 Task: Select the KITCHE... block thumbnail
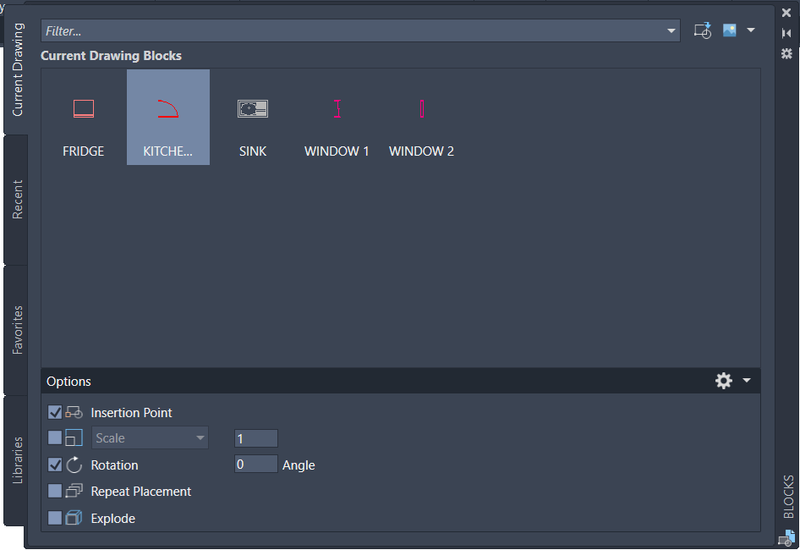pyautogui.click(x=168, y=117)
